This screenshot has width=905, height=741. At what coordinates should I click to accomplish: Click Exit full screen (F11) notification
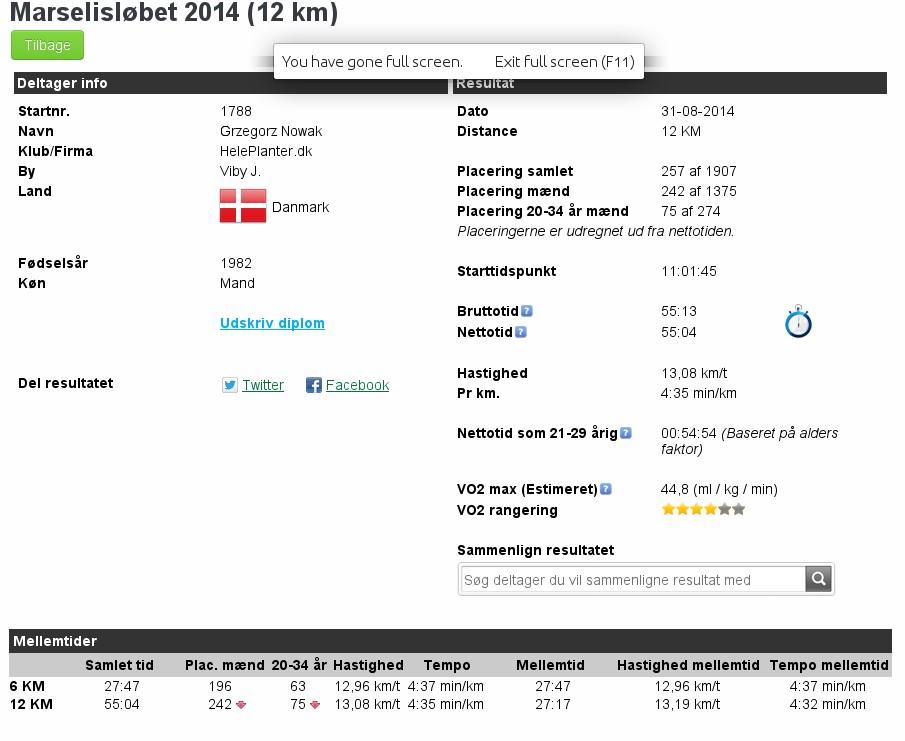point(565,61)
